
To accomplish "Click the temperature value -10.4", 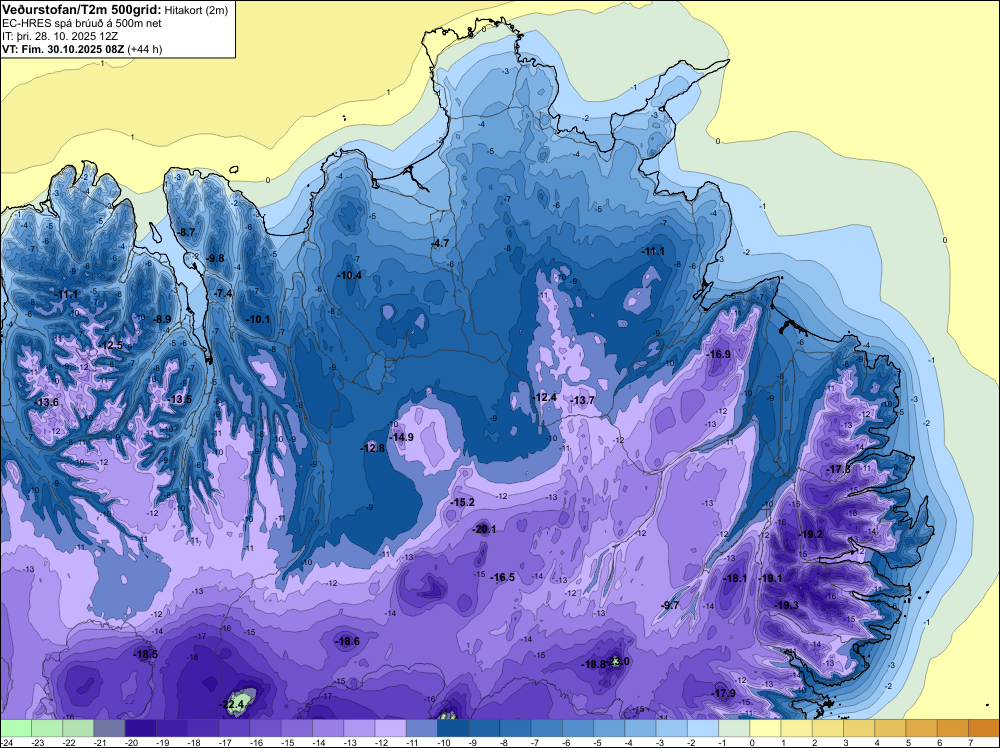I will tap(349, 275).
